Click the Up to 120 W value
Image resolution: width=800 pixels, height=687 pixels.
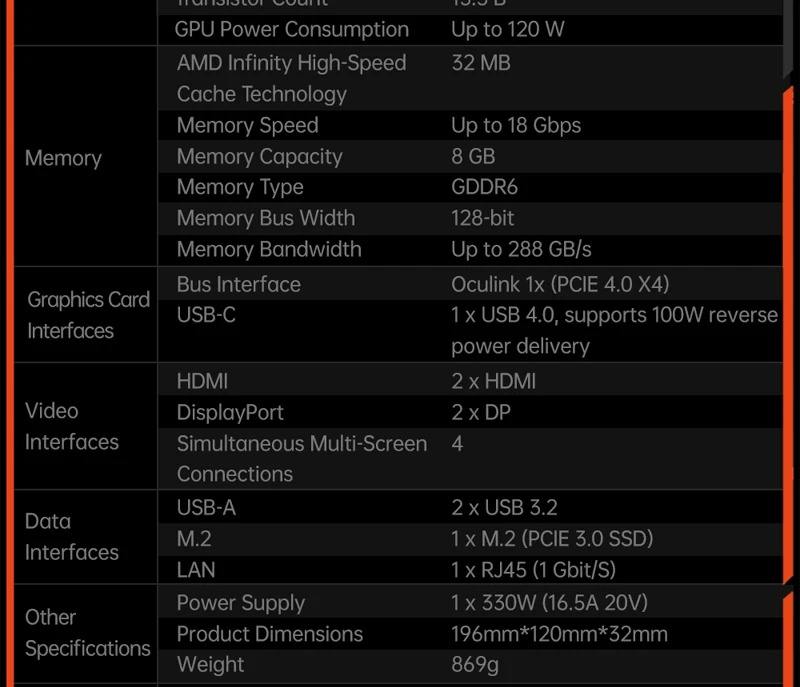[508, 30]
